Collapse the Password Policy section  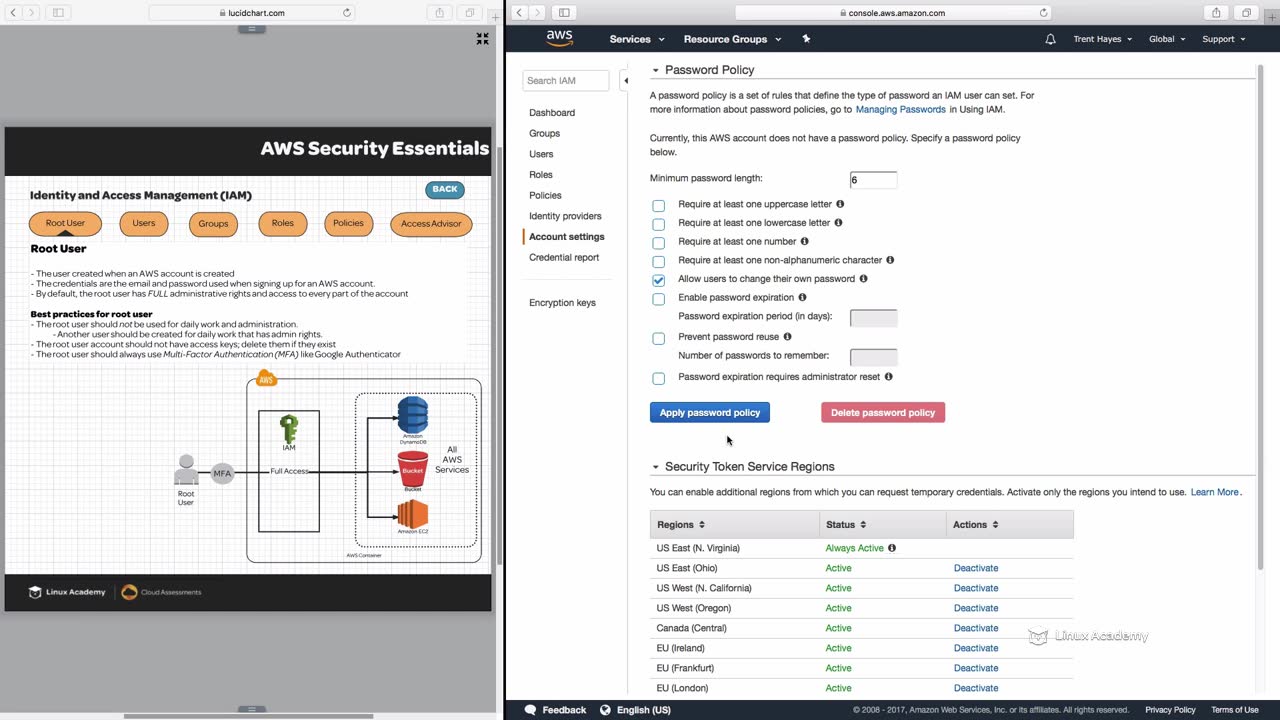click(x=656, y=70)
